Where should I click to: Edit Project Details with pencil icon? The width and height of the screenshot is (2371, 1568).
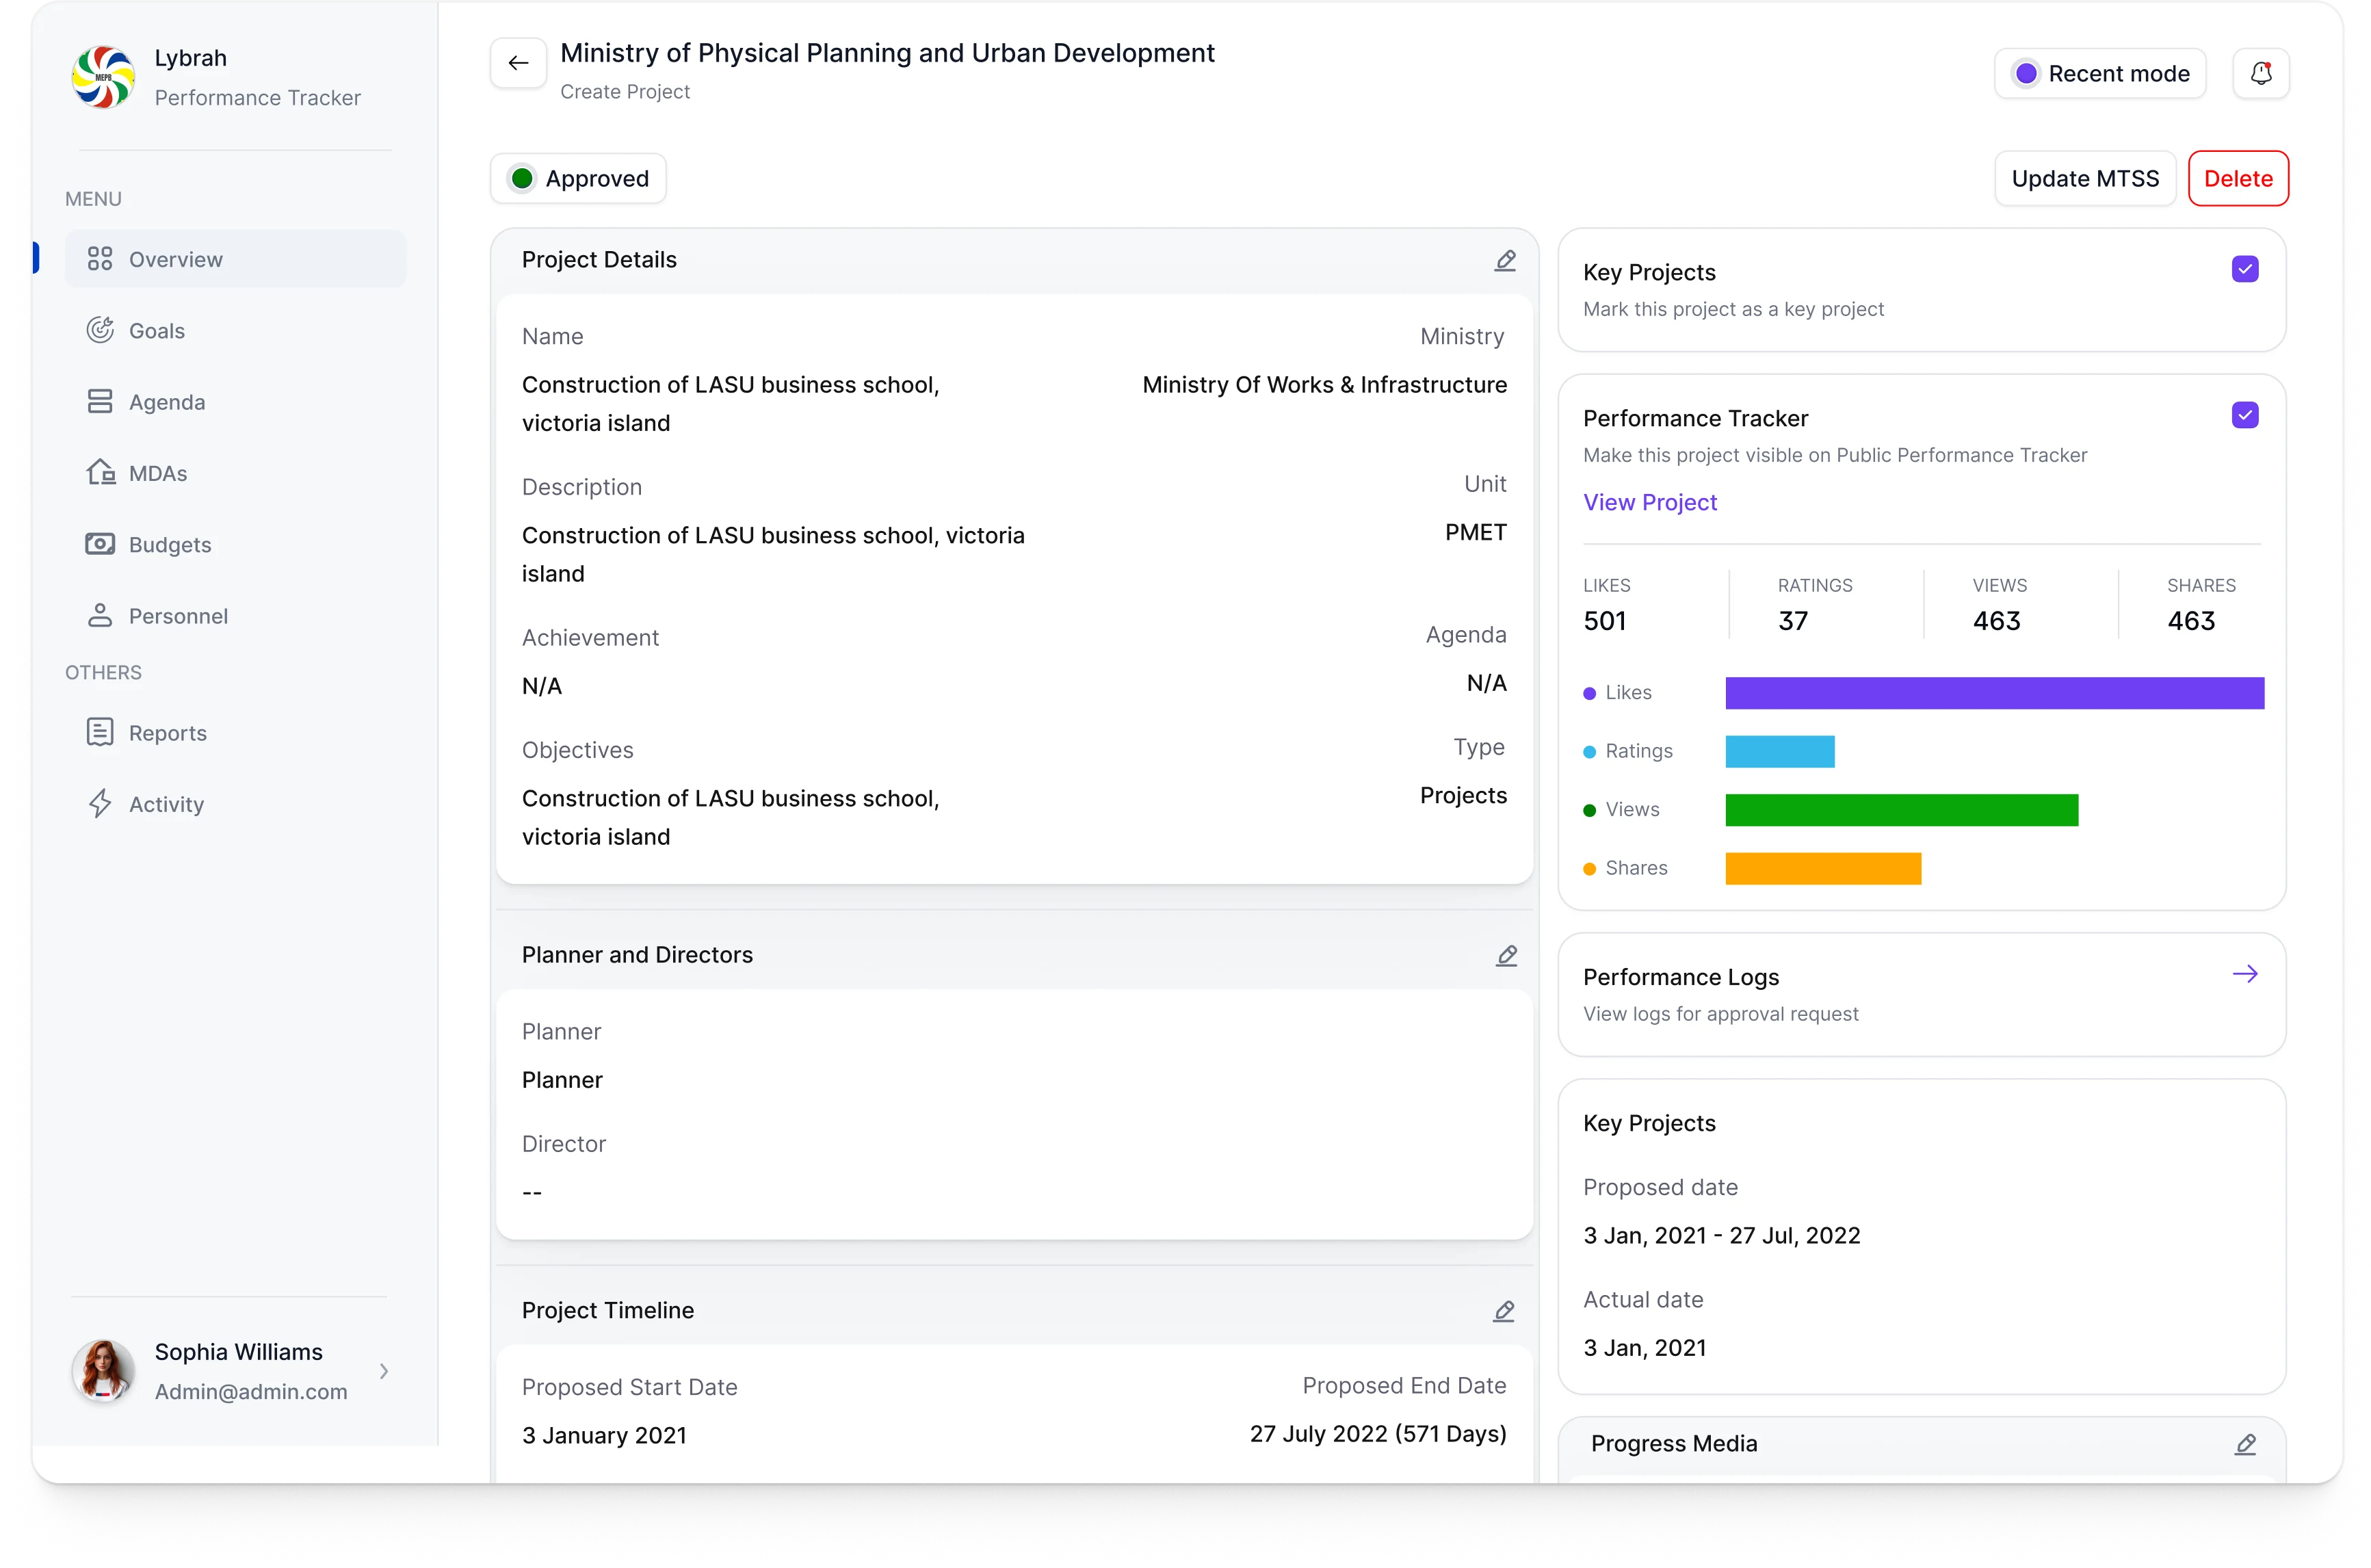tap(1505, 261)
